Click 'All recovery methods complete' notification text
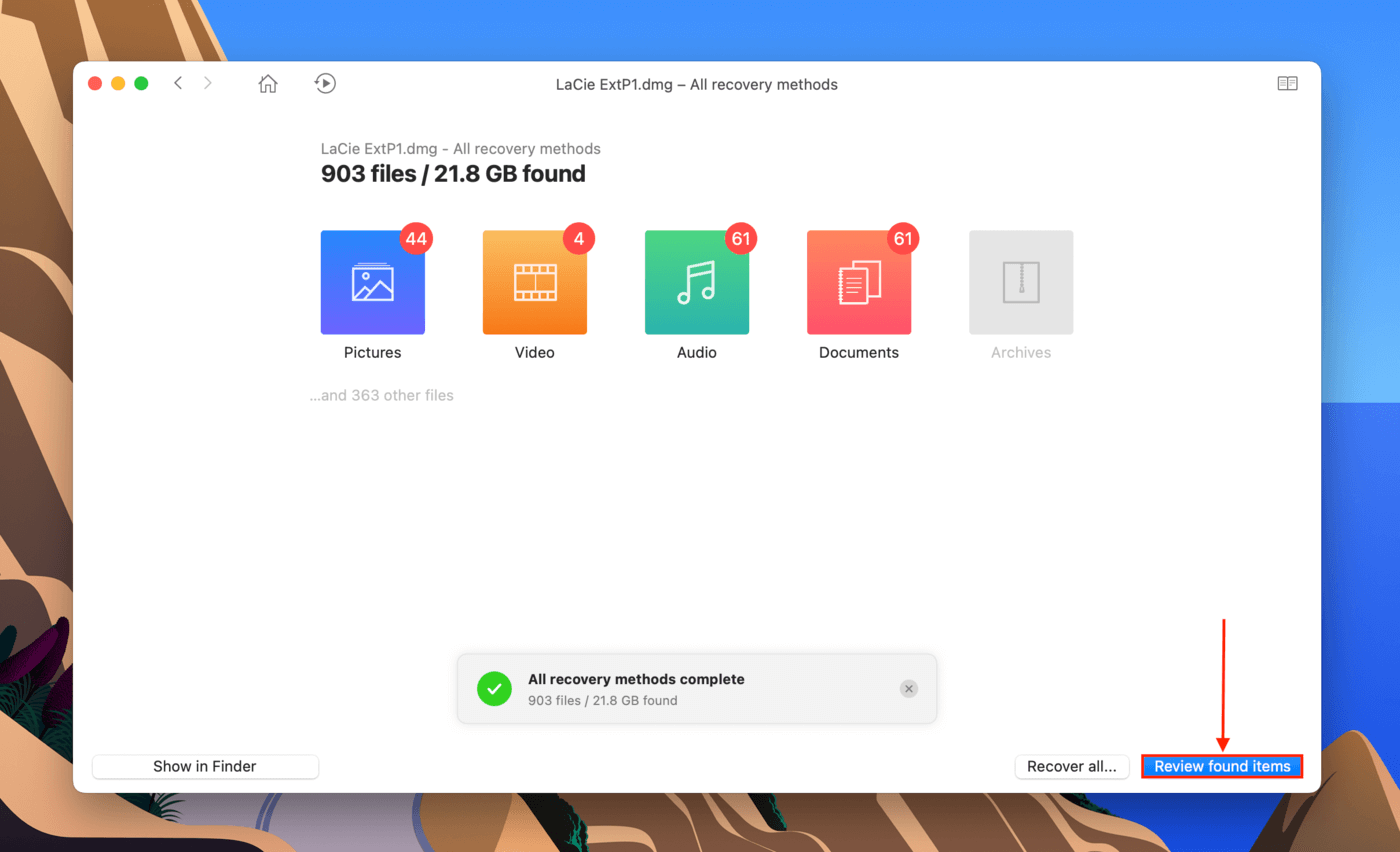This screenshot has height=852, width=1400. click(636, 679)
